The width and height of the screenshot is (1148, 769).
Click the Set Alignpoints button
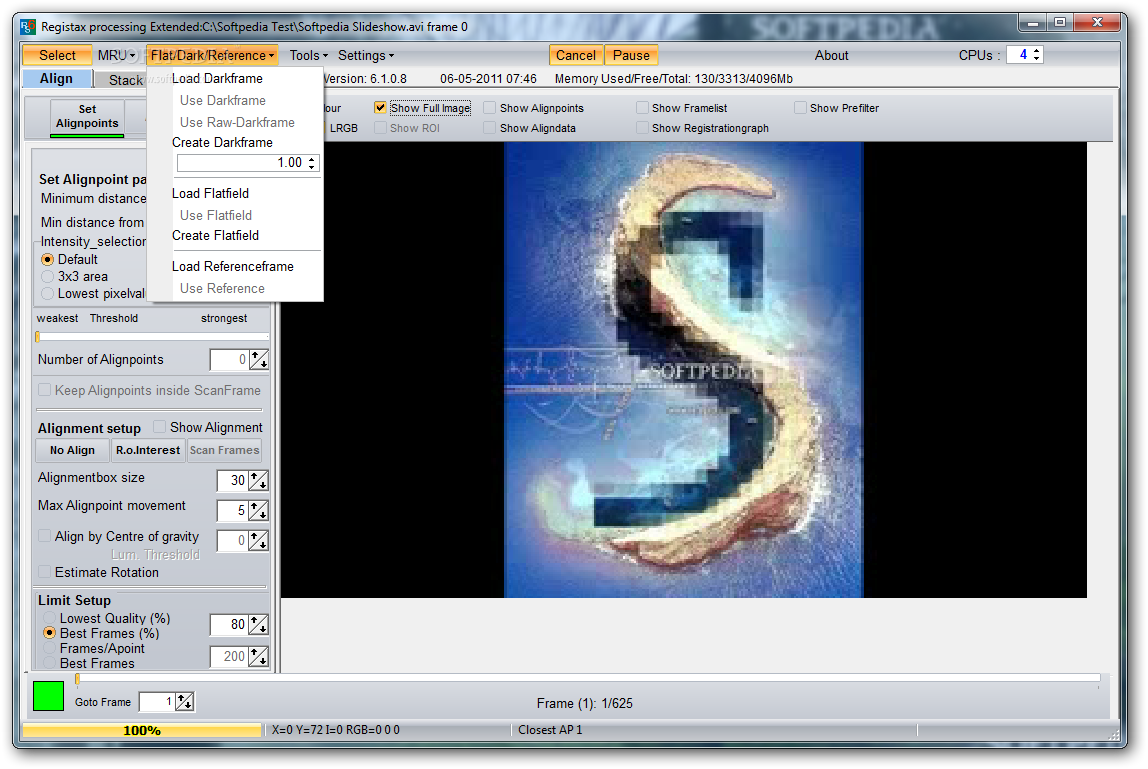[87, 116]
